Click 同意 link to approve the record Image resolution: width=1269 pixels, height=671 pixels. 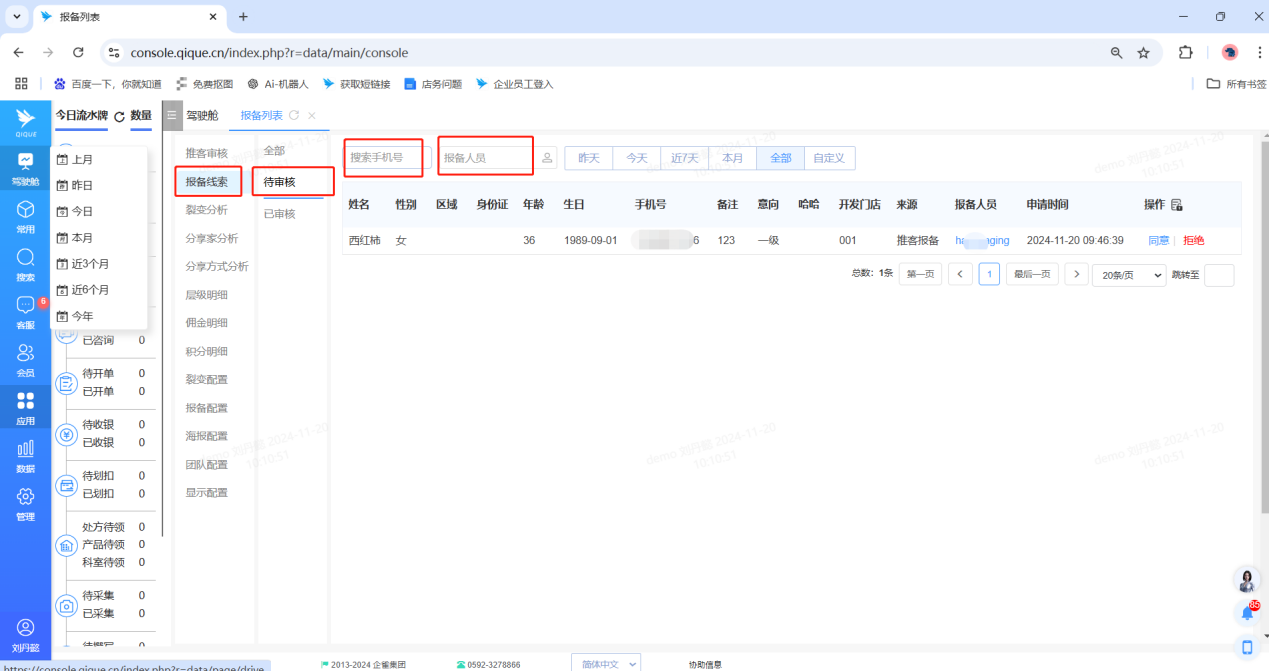pyautogui.click(x=1158, y=241)
